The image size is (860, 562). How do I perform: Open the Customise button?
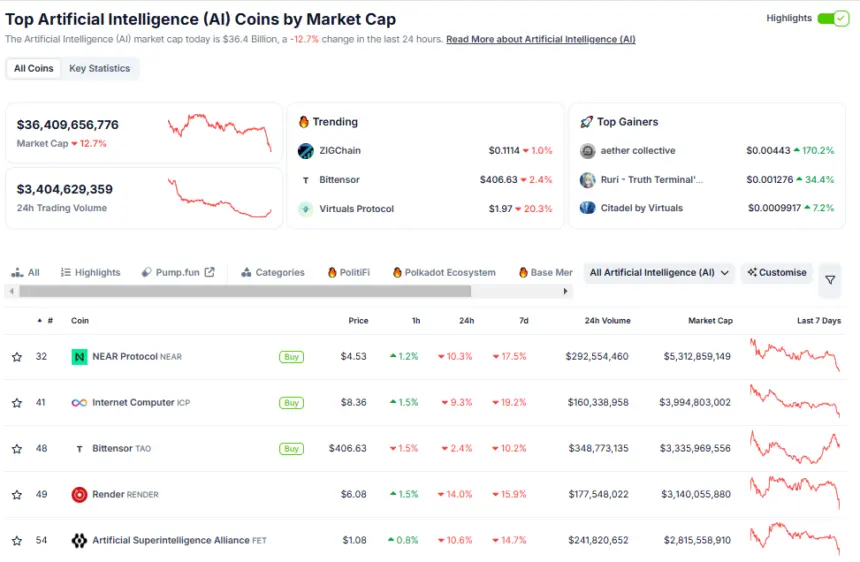tap(777, 272)
